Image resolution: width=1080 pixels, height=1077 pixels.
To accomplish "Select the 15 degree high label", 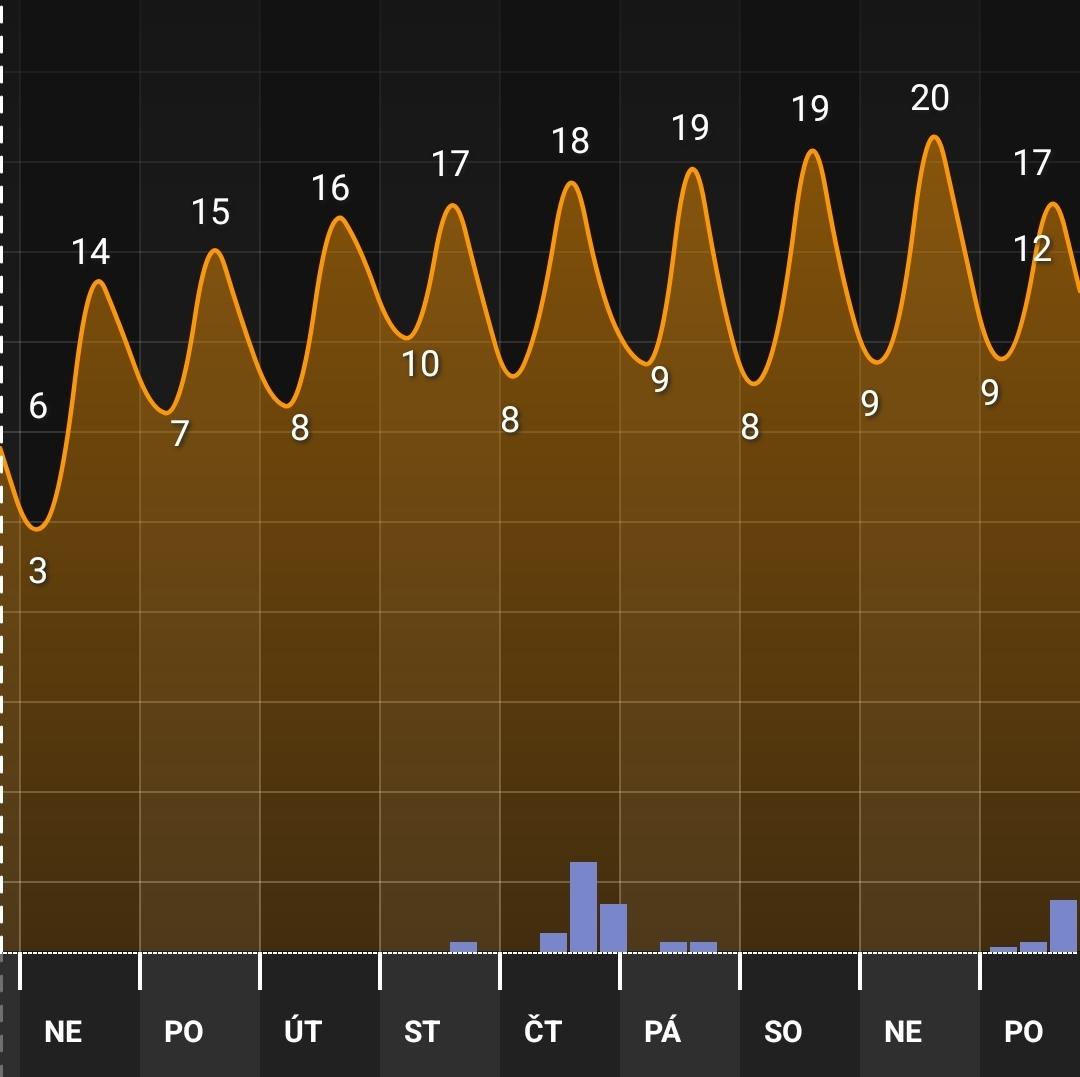I will coord(210,212).
